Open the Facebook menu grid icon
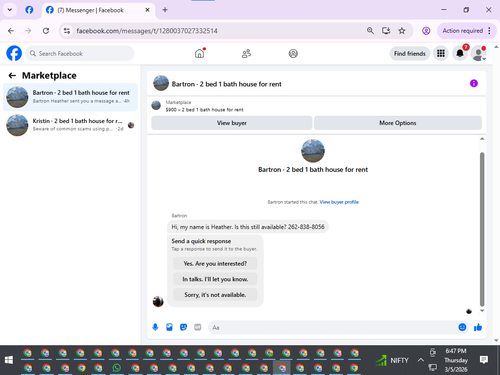 click(x=441, y=53)
